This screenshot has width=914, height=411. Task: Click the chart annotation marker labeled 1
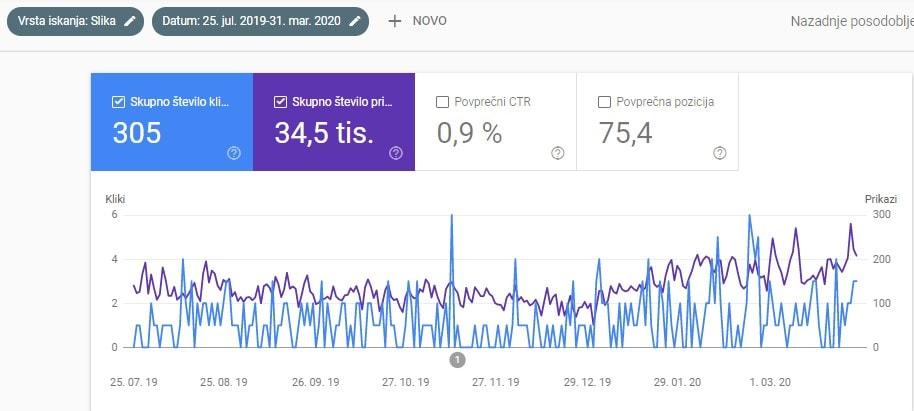pyautogui.click(x=458, y=360)
